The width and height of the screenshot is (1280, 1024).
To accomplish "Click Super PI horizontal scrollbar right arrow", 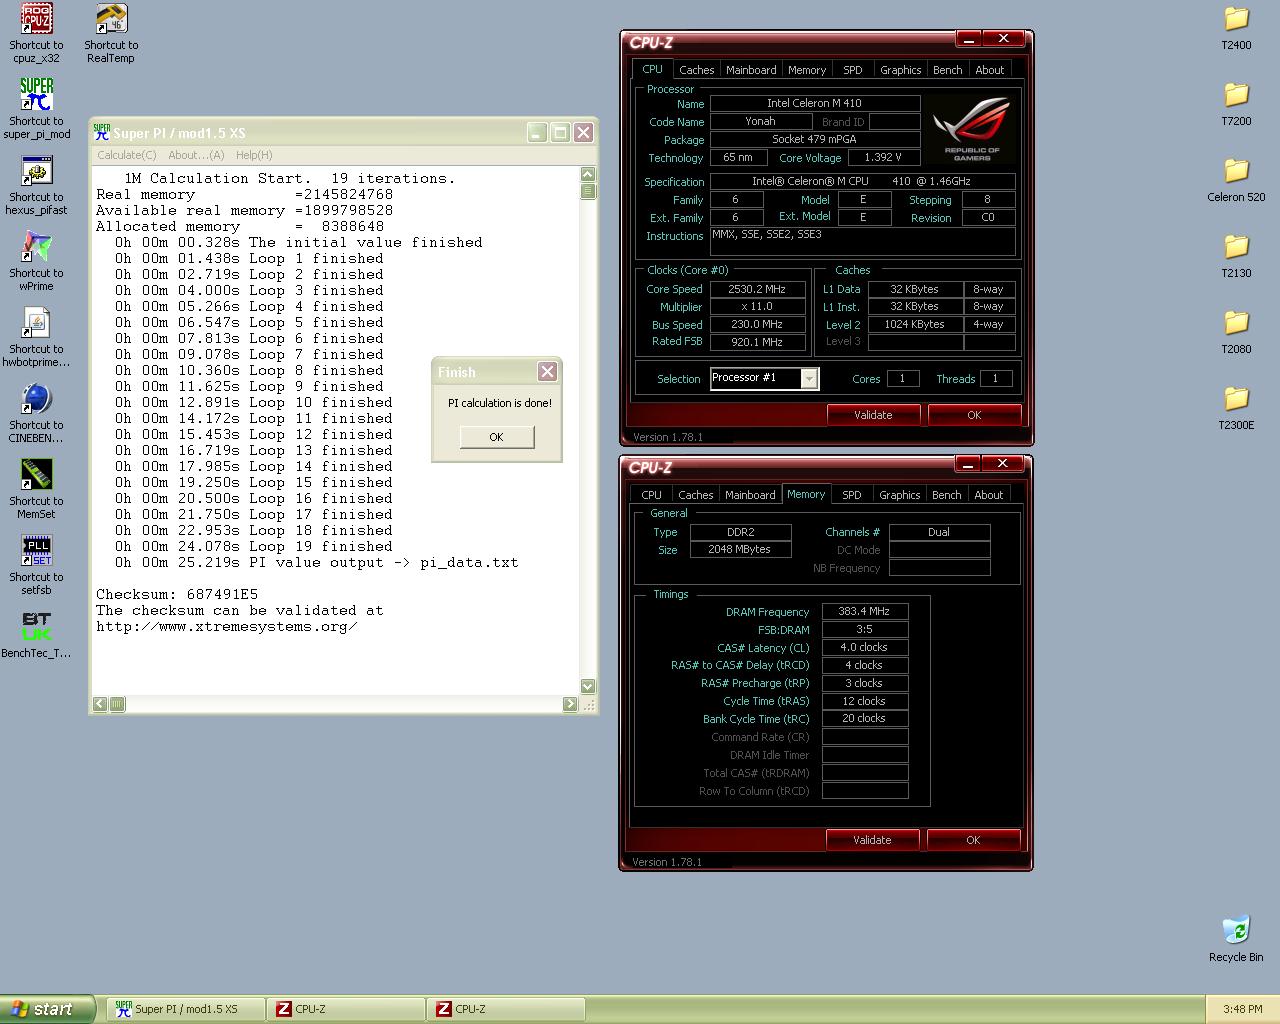I will 570,704.
